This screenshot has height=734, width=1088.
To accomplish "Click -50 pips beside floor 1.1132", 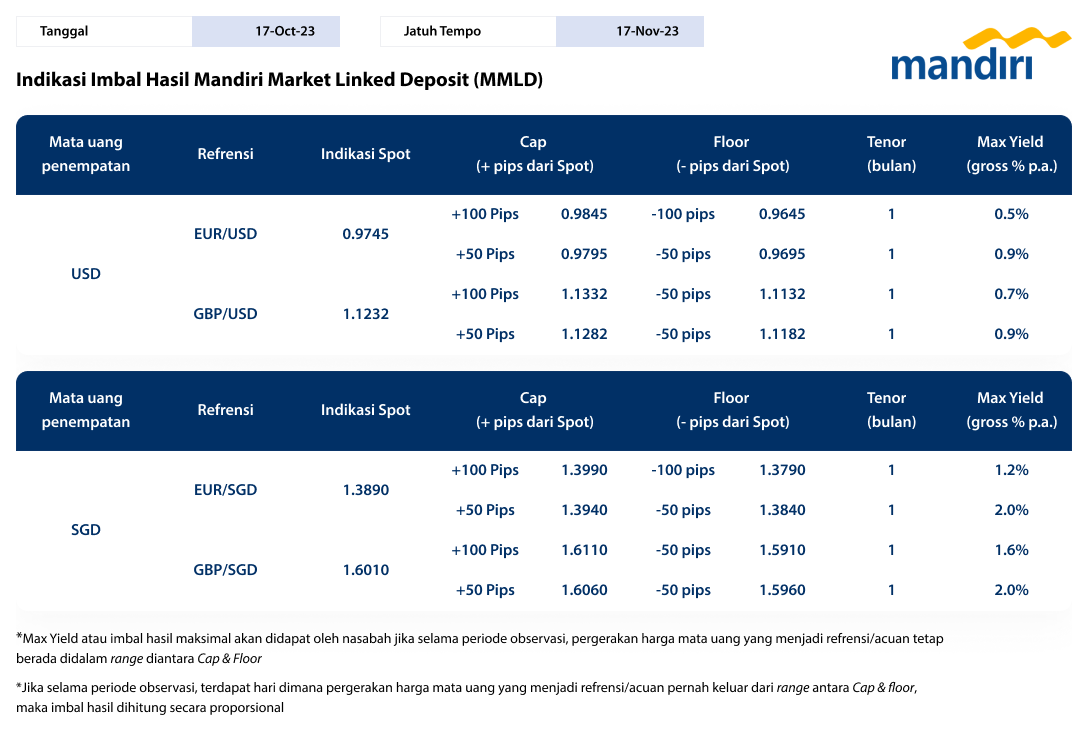I will [x=683, y=295].
